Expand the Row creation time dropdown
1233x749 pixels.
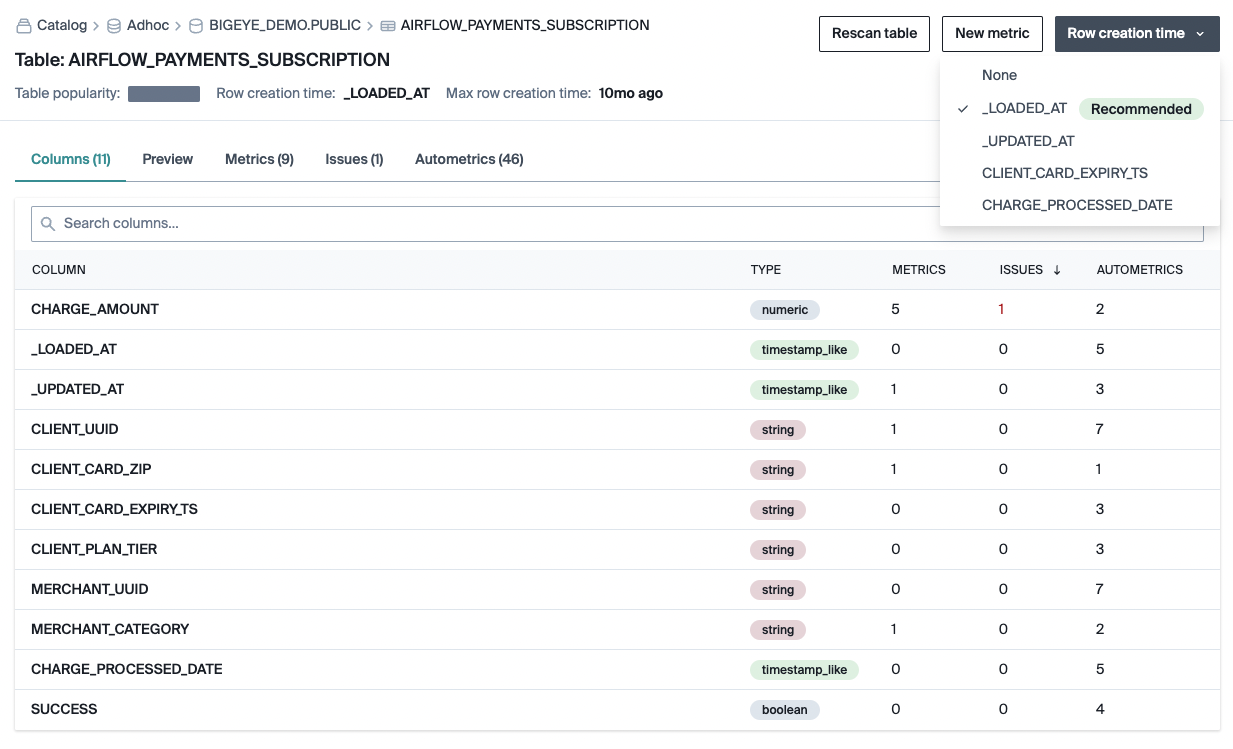pos(1137,33)
